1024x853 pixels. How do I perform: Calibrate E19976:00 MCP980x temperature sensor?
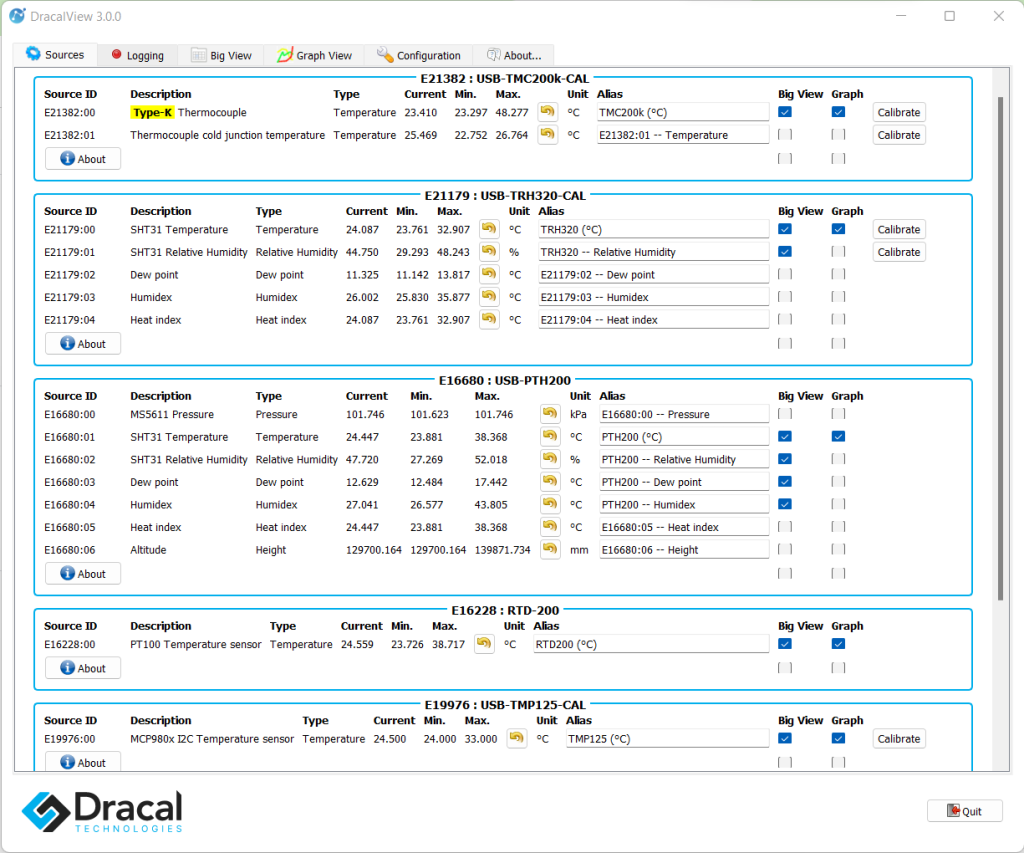click(899, 739)
